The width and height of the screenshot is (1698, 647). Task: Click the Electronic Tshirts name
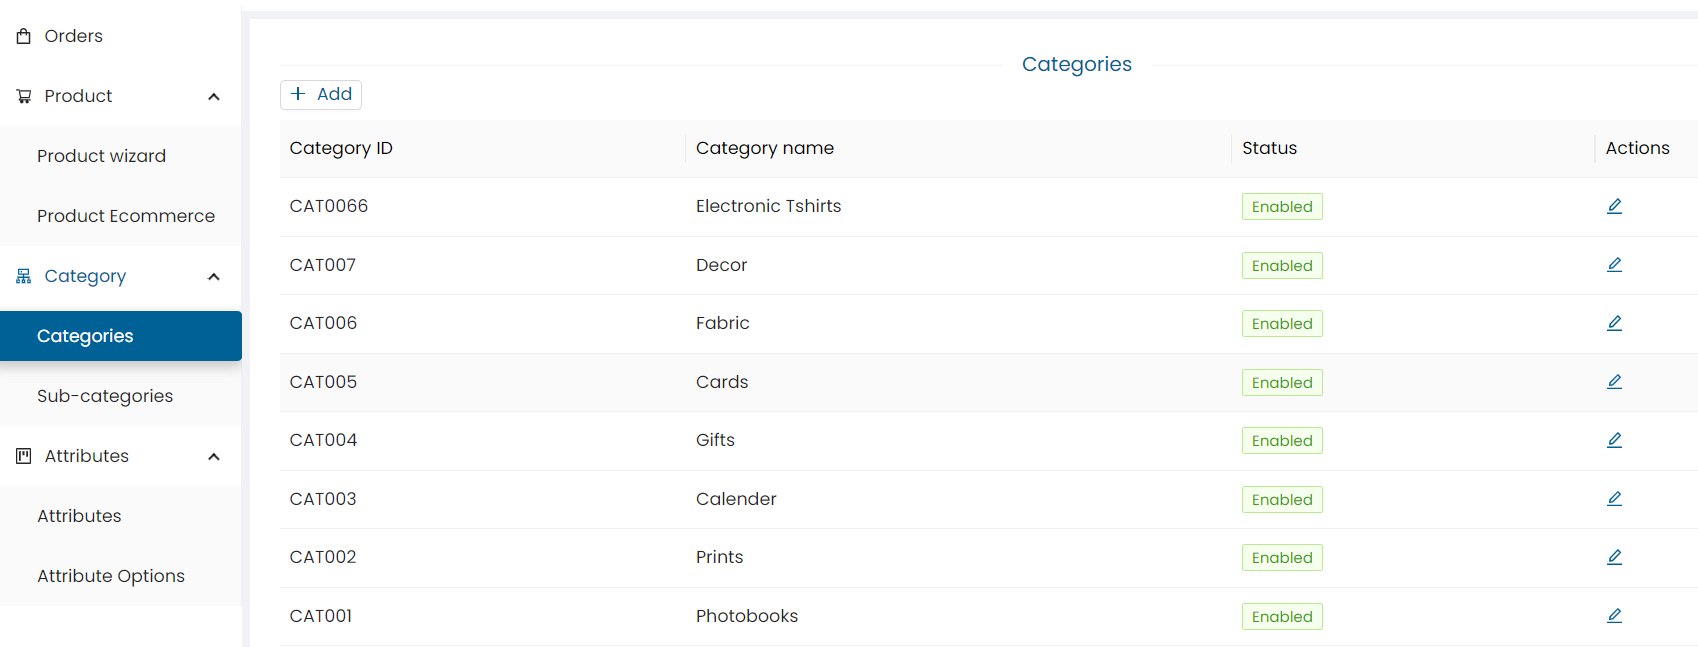[769, 206]
